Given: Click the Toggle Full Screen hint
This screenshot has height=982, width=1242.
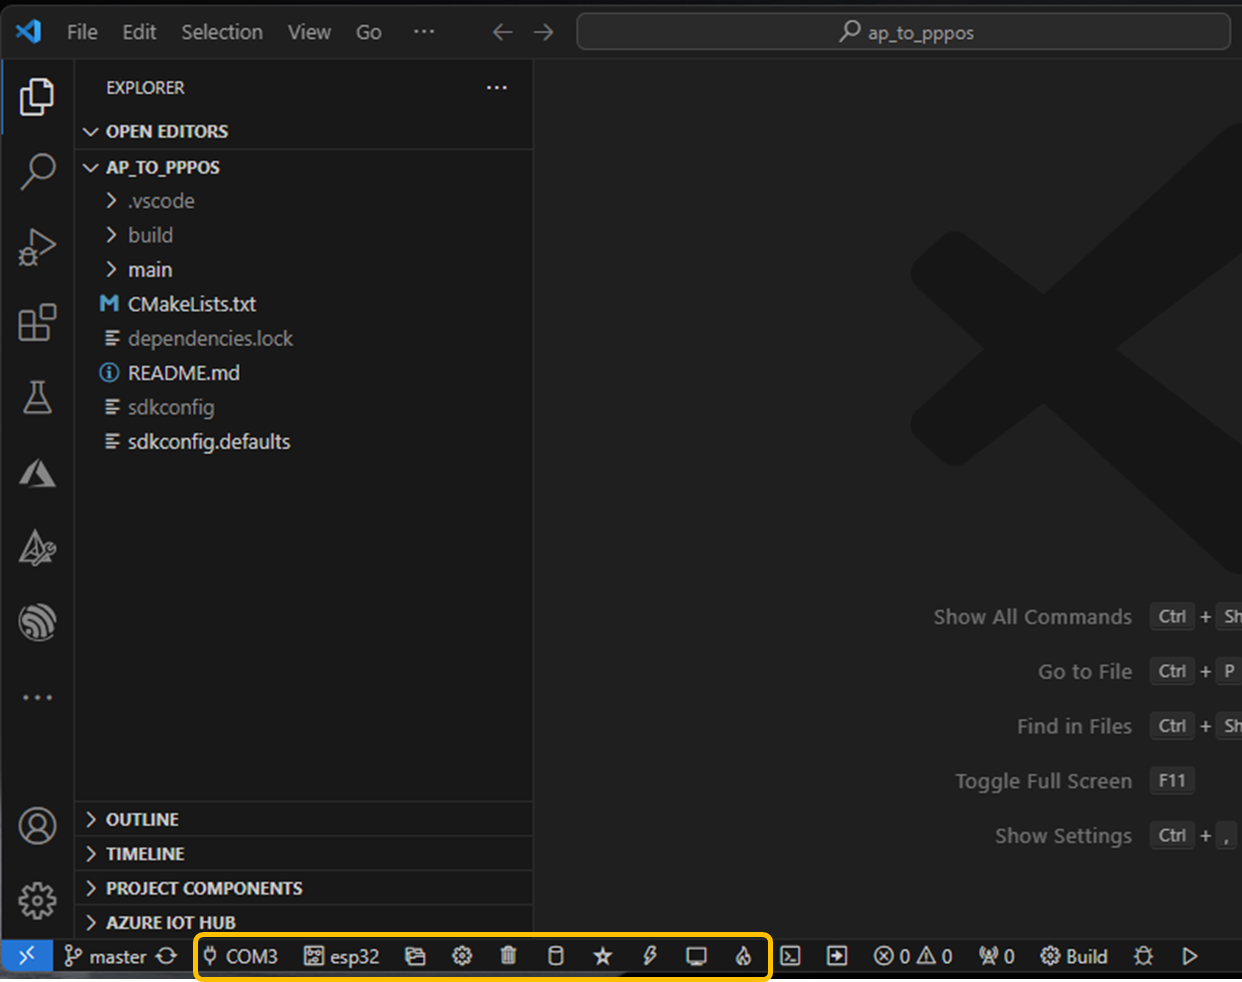Looking at the screenshot, I should [x=1043, y=781].
